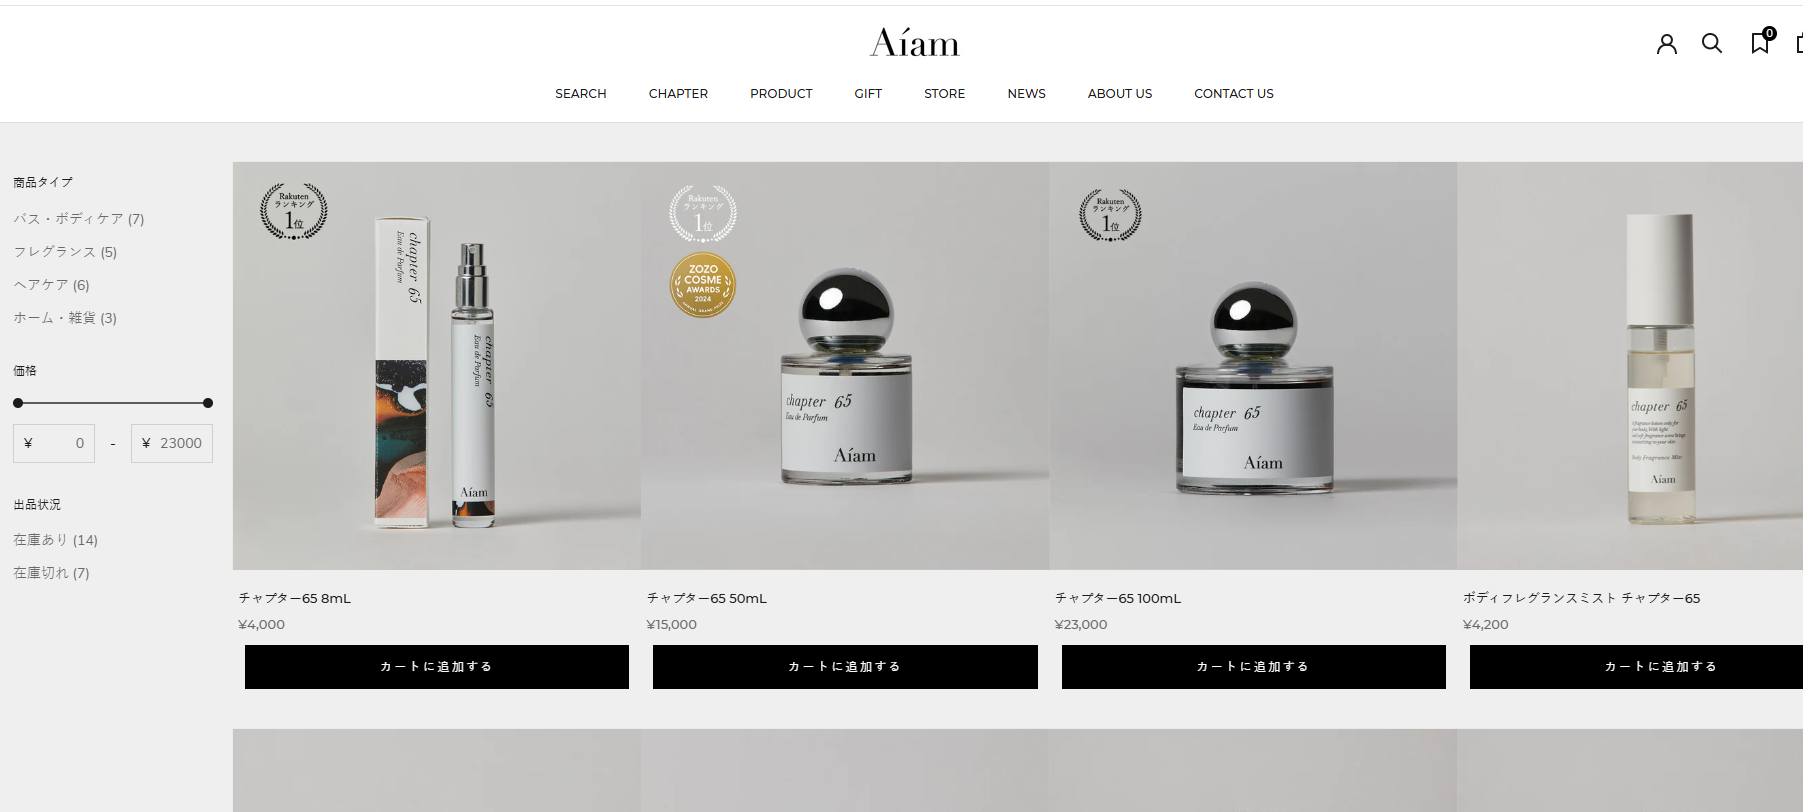Open the account profile icon
The image size is (1803, 812).
click(1666, 44)
